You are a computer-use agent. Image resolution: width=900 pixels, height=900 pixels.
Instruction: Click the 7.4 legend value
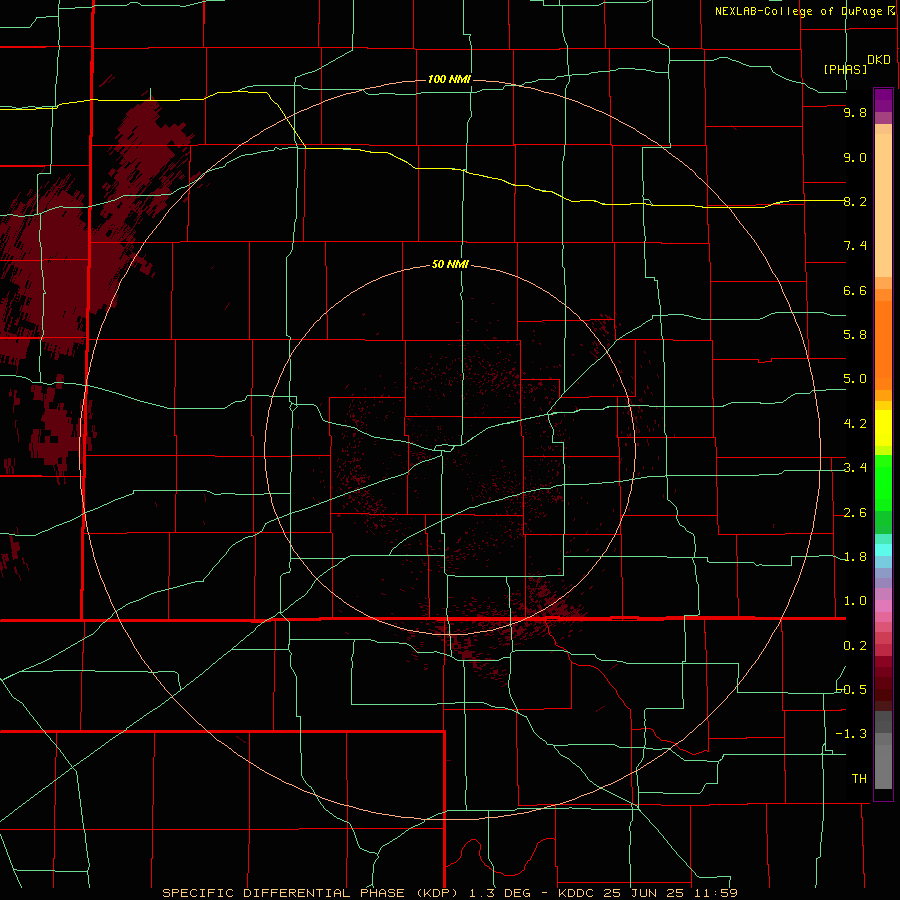click(x=855, y=246)
